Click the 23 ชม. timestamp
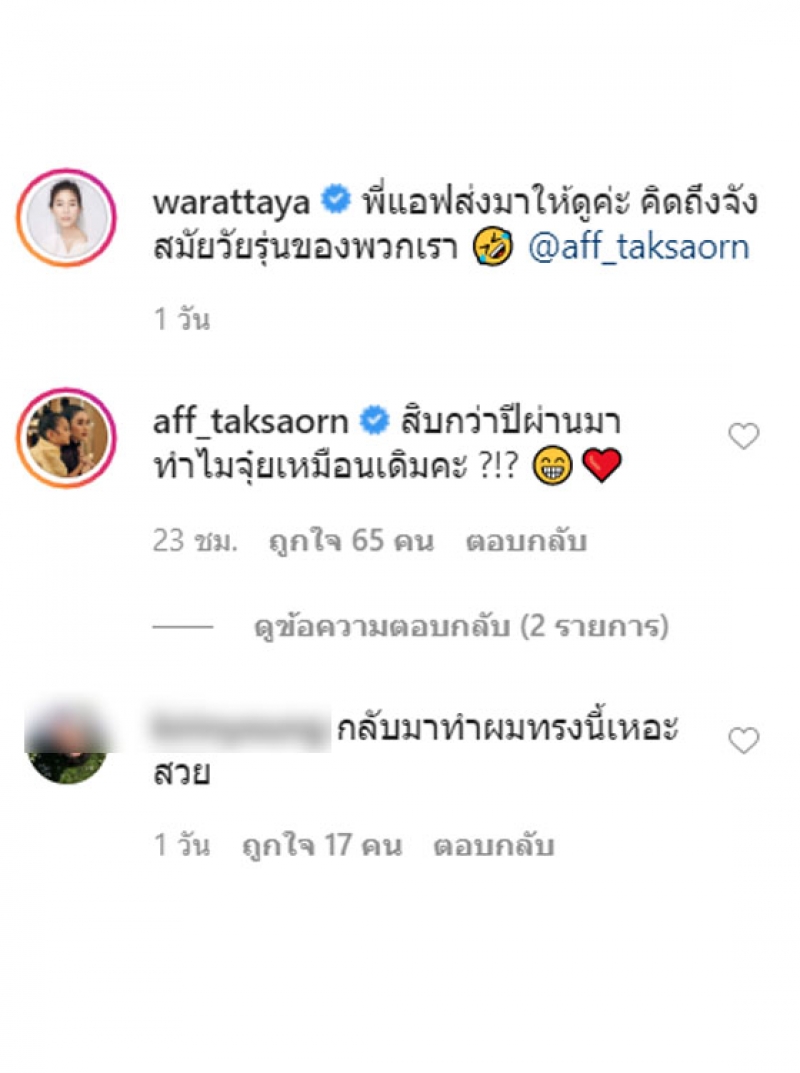Viewport: 800px width, 1073px height. click(x=195, y=541)
